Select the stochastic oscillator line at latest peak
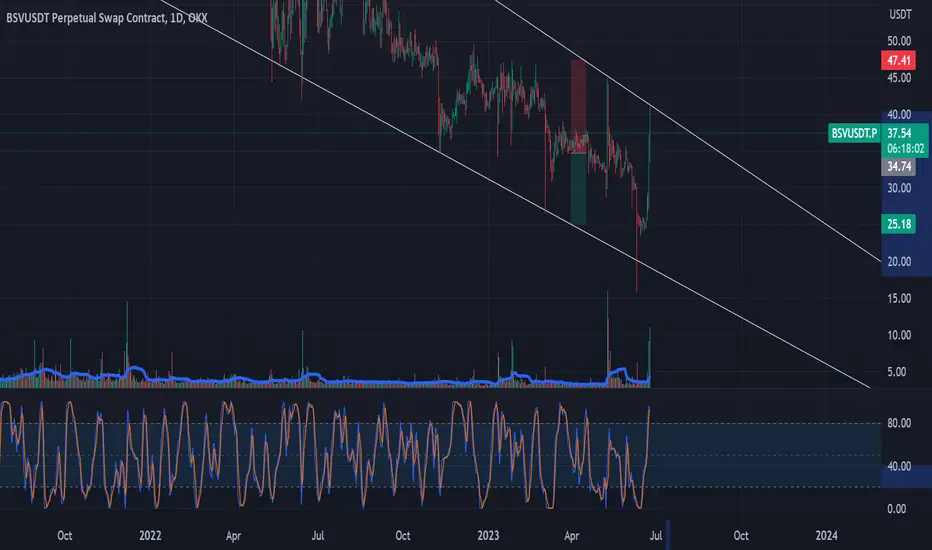 pyautogui.click(x=649, y=410)
